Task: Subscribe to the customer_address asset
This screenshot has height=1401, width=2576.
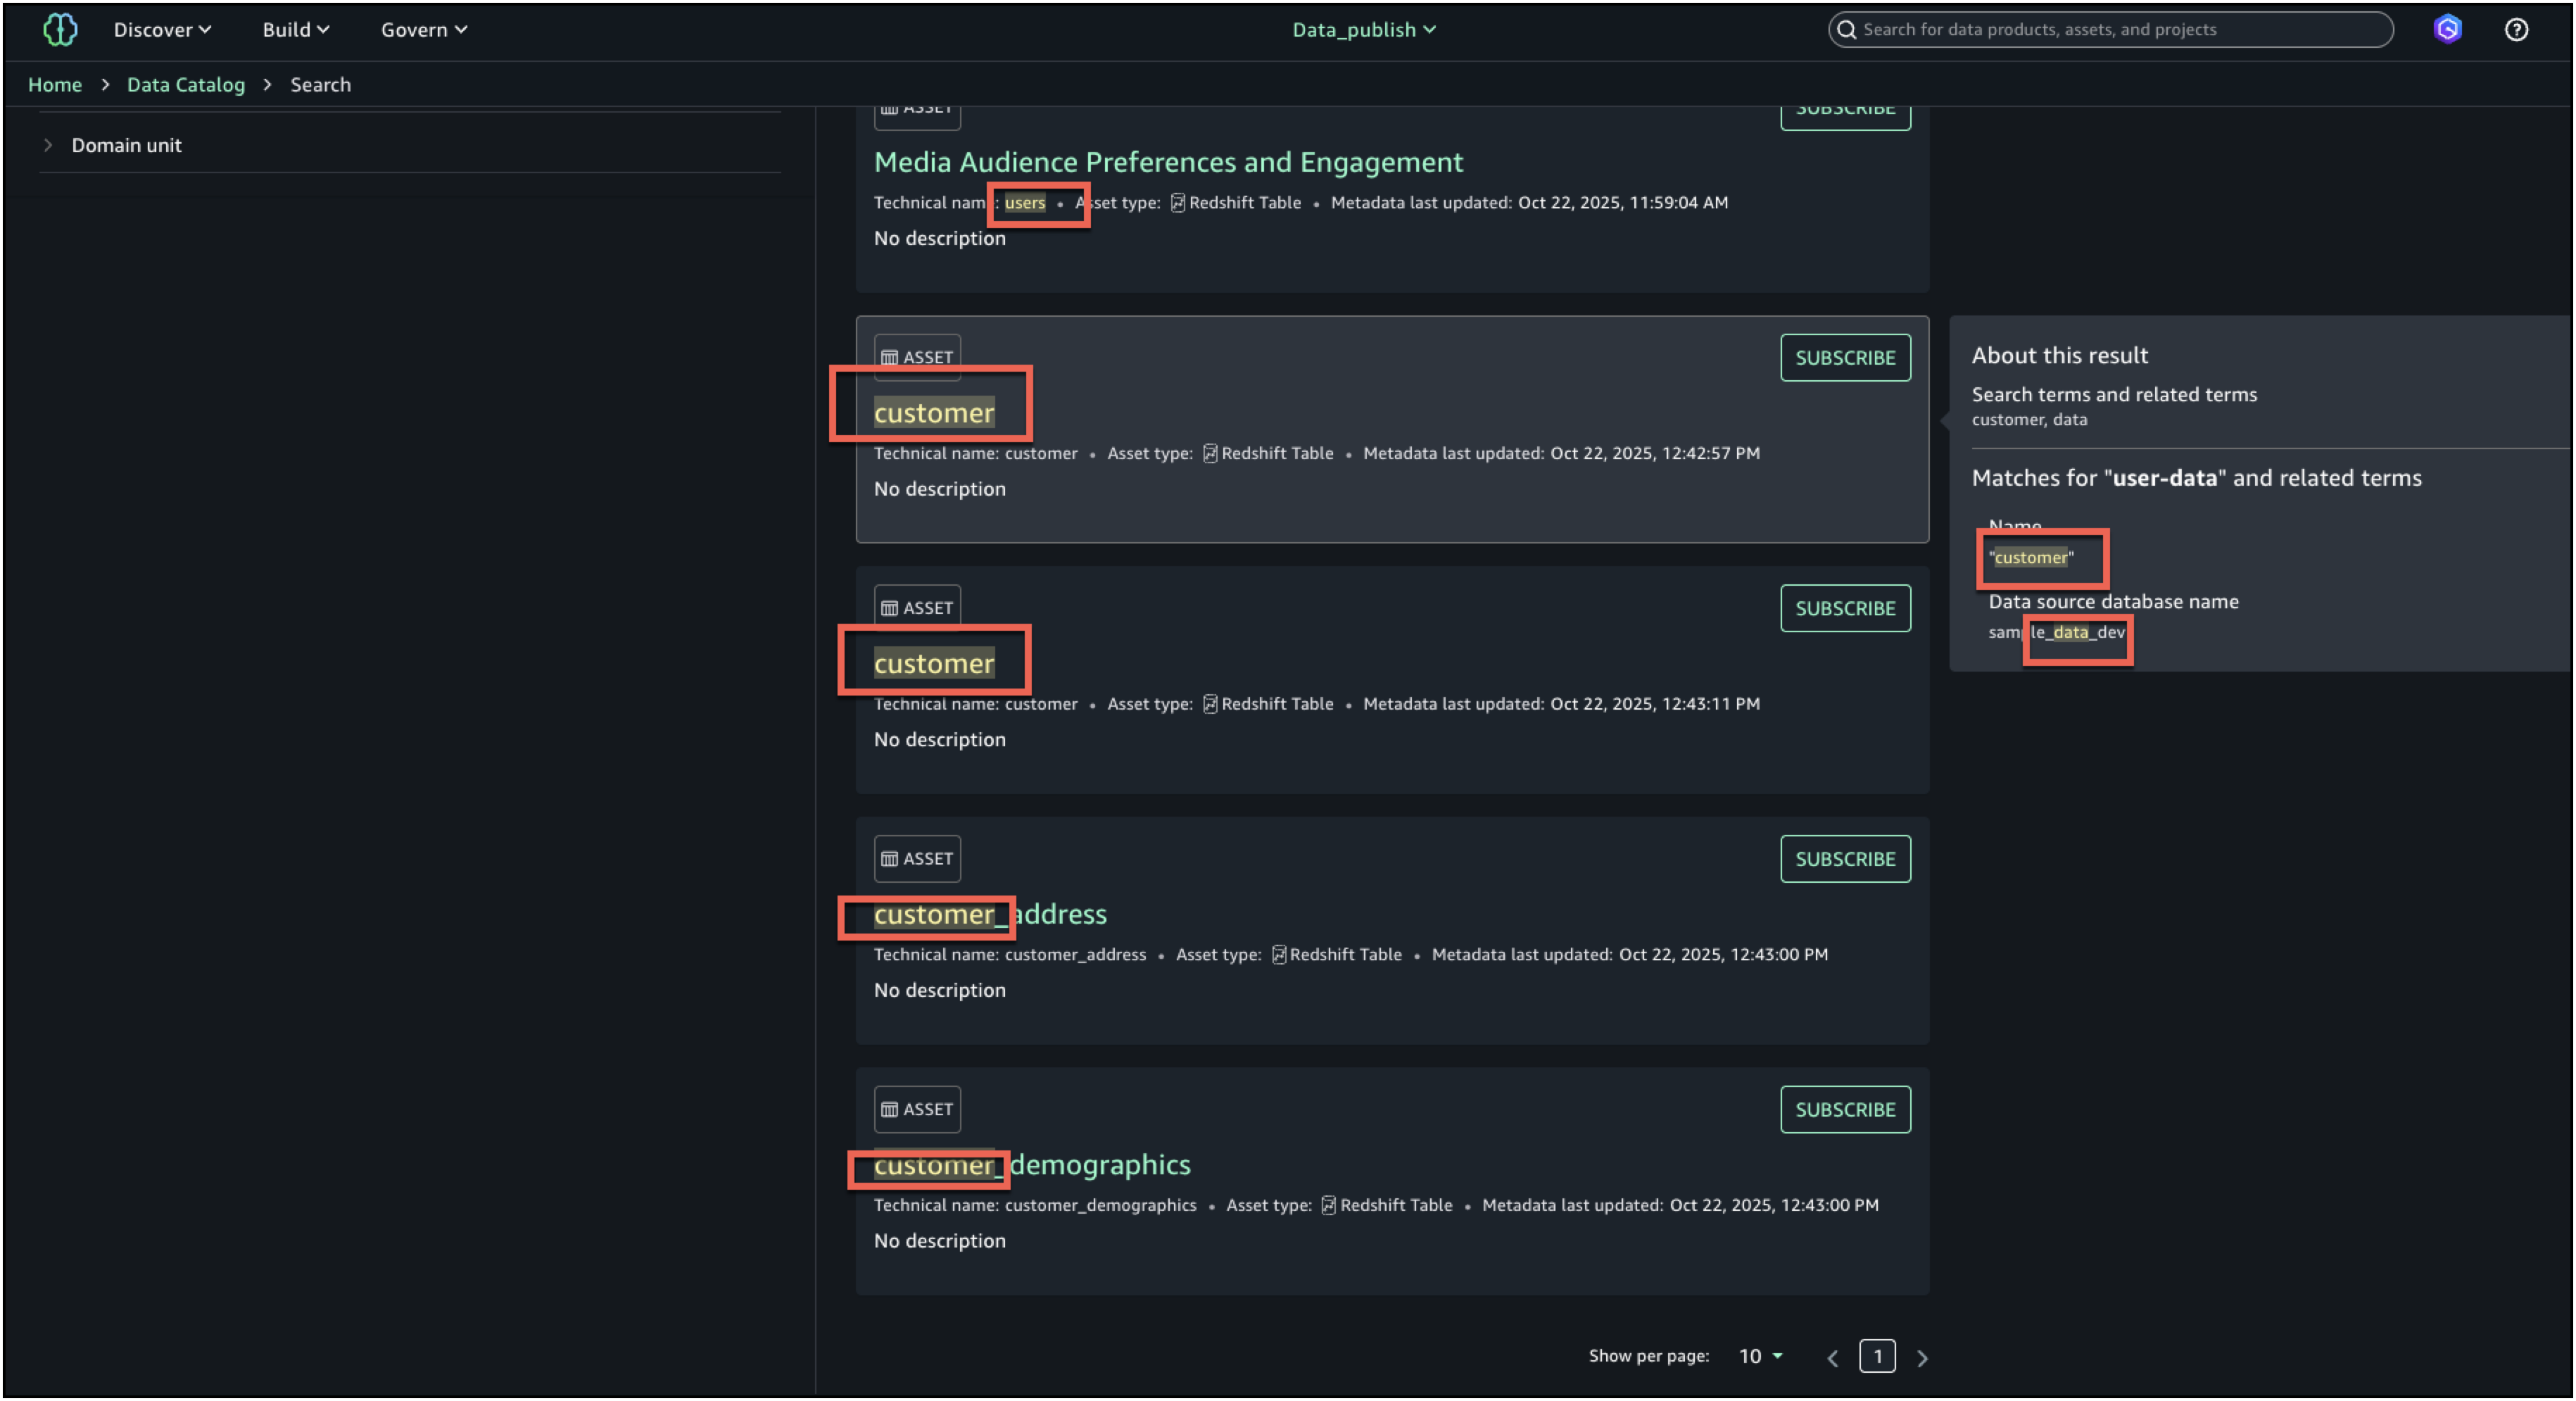Action: click(1844, 859)
